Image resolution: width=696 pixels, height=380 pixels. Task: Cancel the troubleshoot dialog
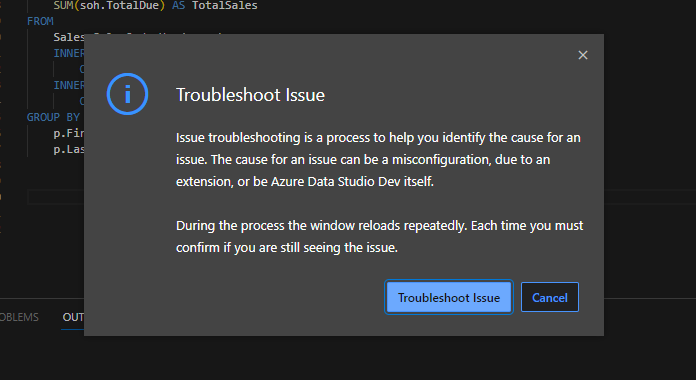click(550, 297)
